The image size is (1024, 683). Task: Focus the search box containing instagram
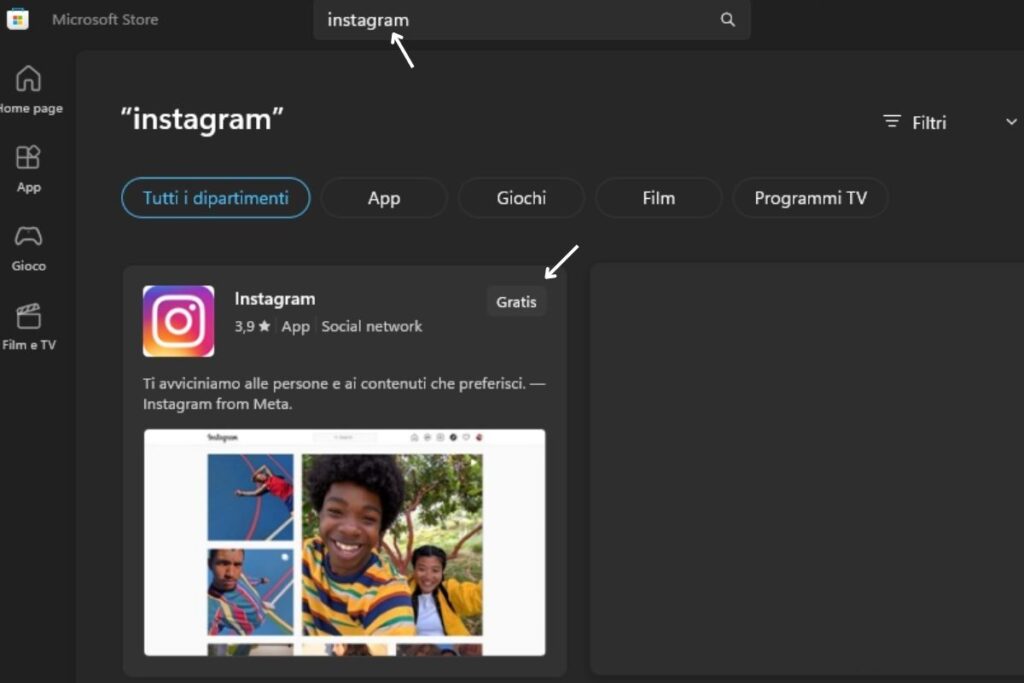[532, 20]
